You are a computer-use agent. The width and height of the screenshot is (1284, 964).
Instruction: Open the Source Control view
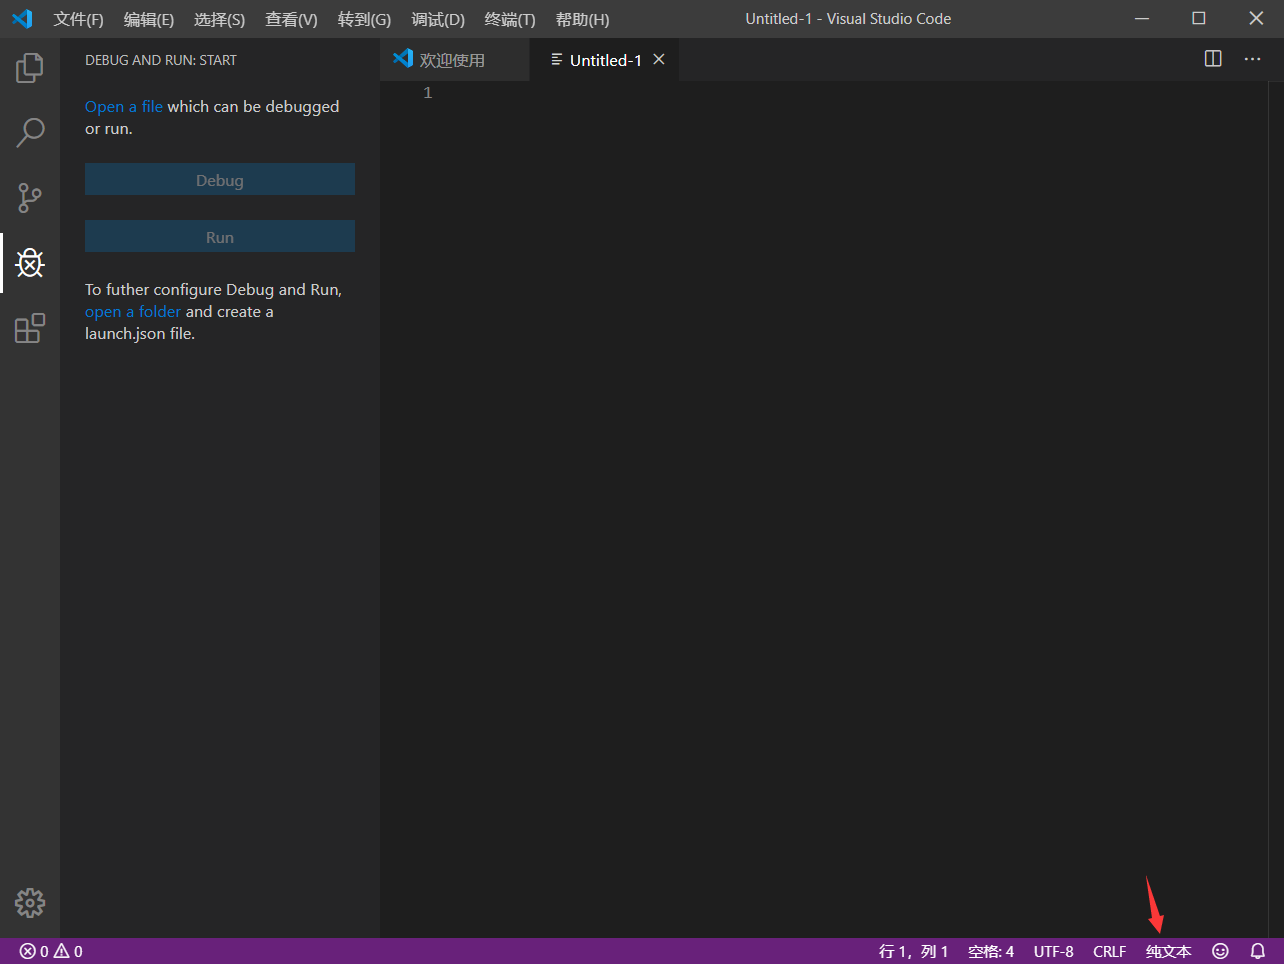coord(30,198)
